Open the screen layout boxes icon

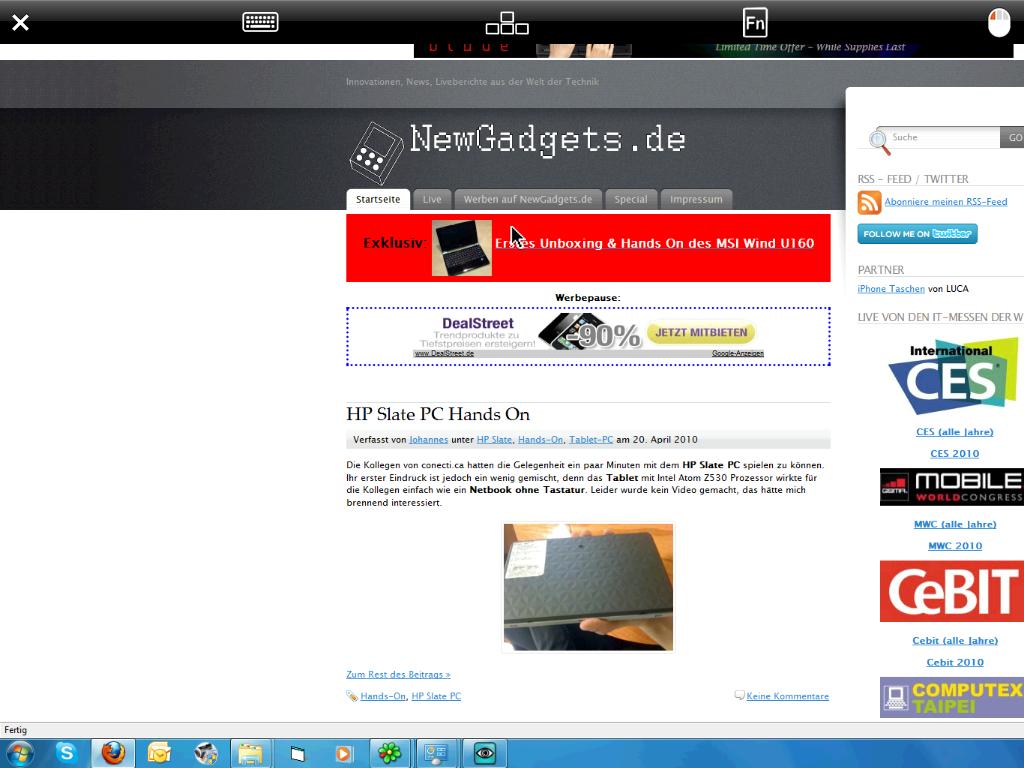[x=507, y=23]
